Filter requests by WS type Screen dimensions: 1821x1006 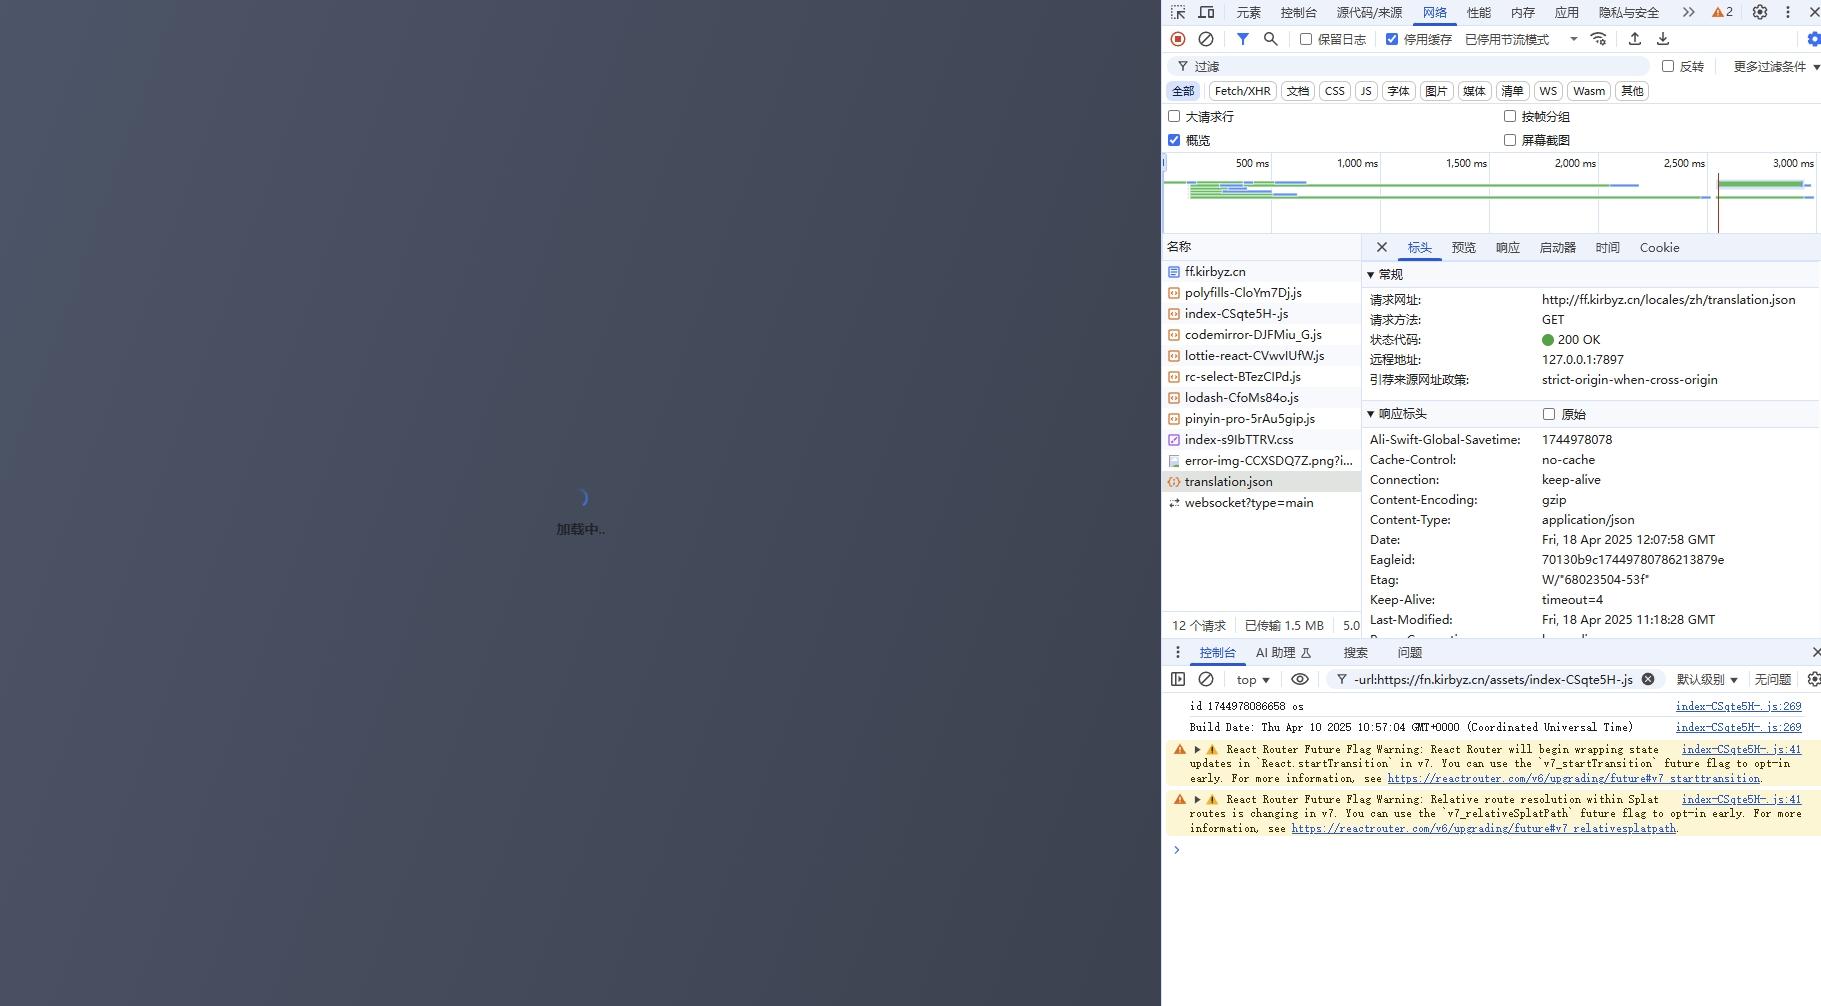[1548, 91]
